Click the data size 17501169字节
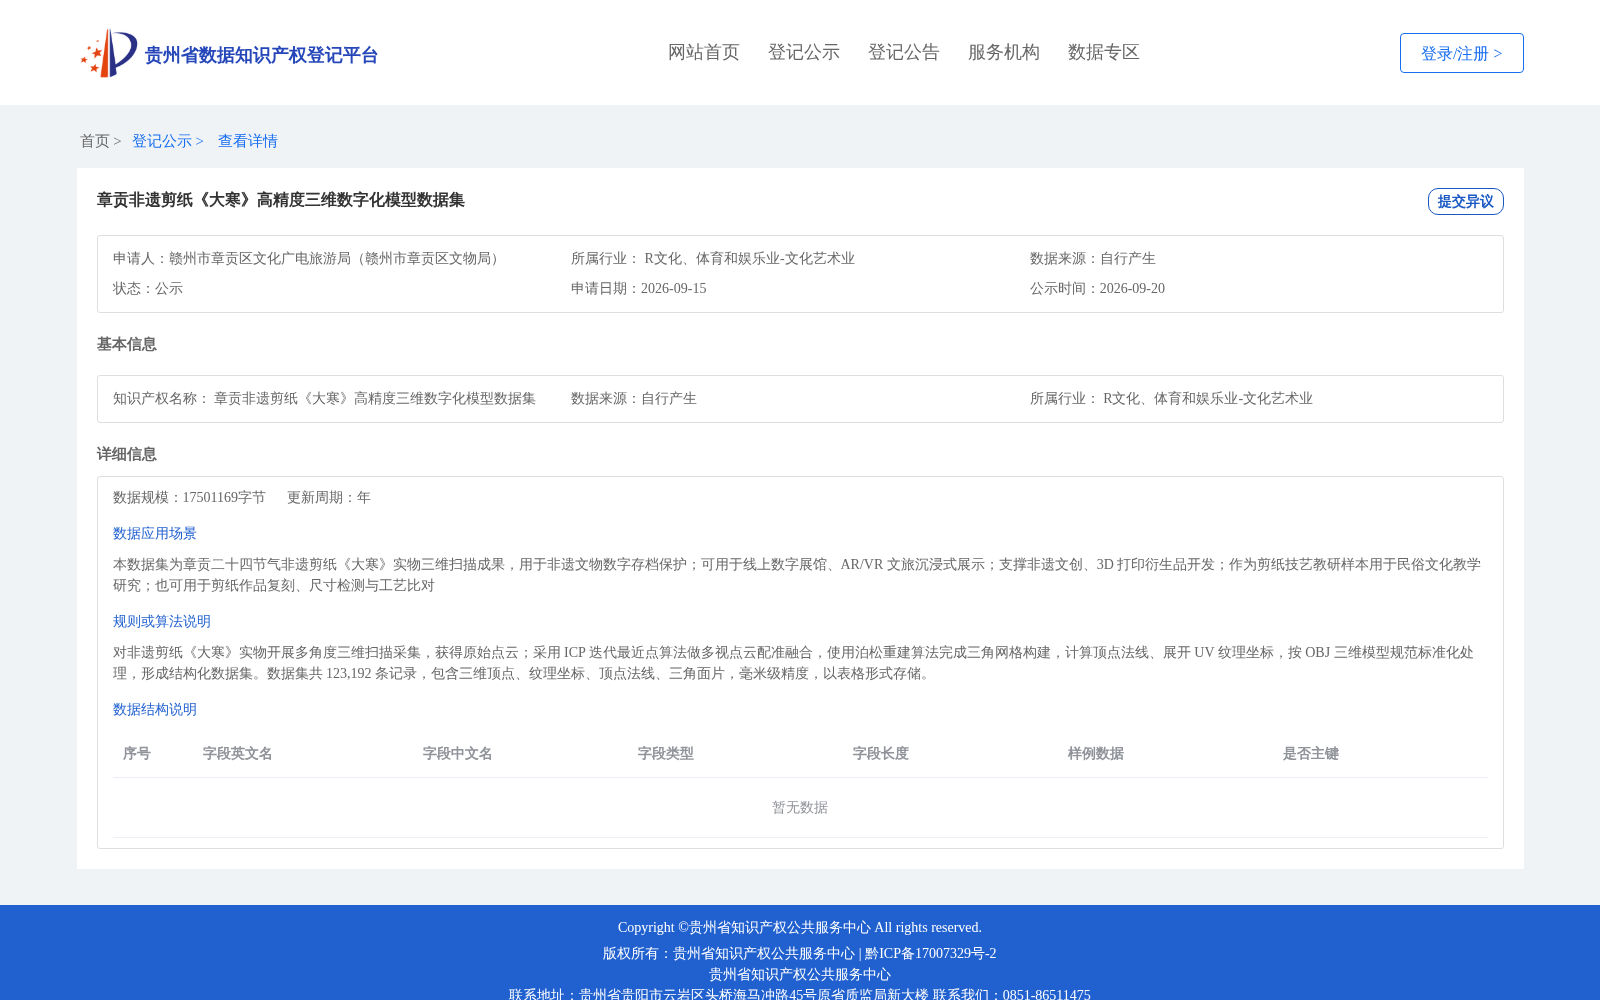 coord(224,497)
